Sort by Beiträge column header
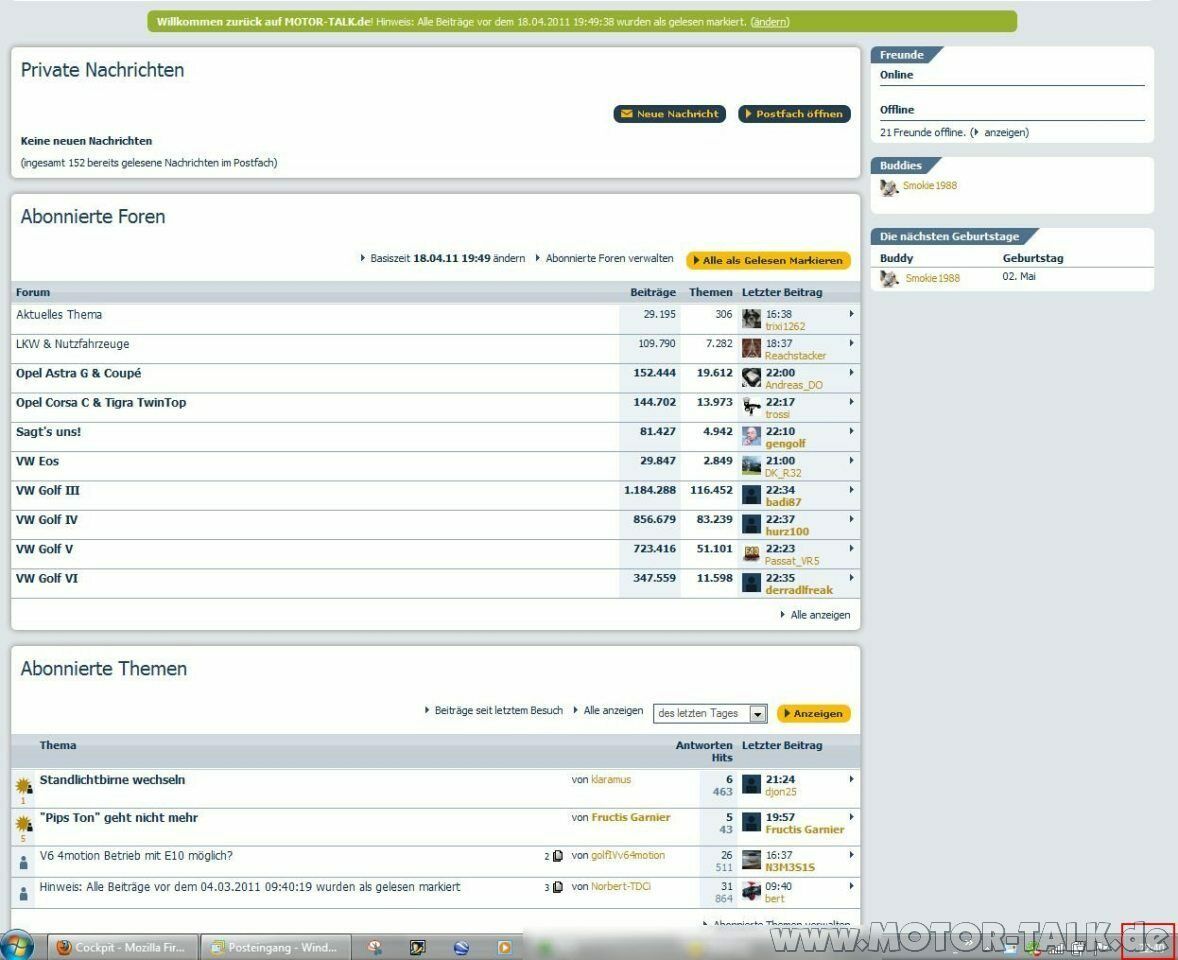The image size is (1178, 960). [x=652, y=292]
